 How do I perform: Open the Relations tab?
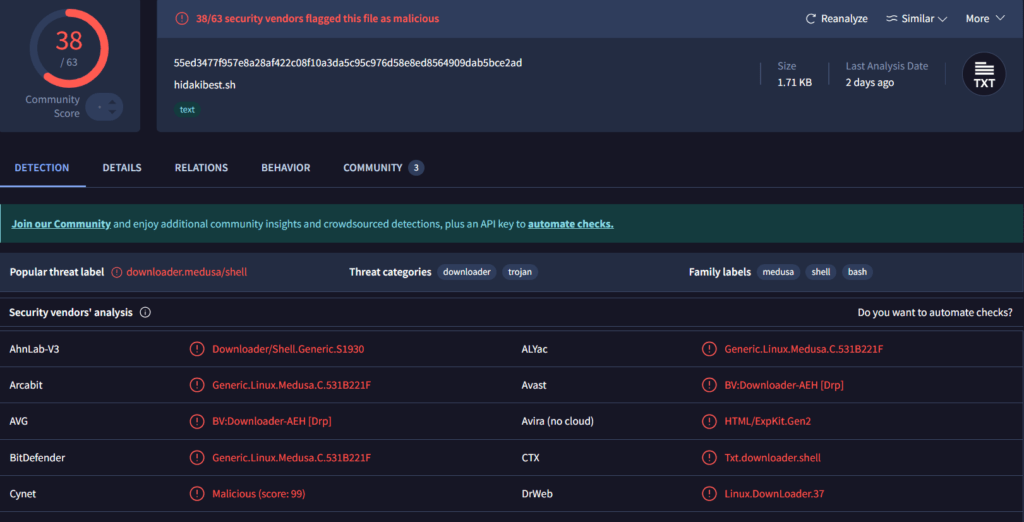201,168
